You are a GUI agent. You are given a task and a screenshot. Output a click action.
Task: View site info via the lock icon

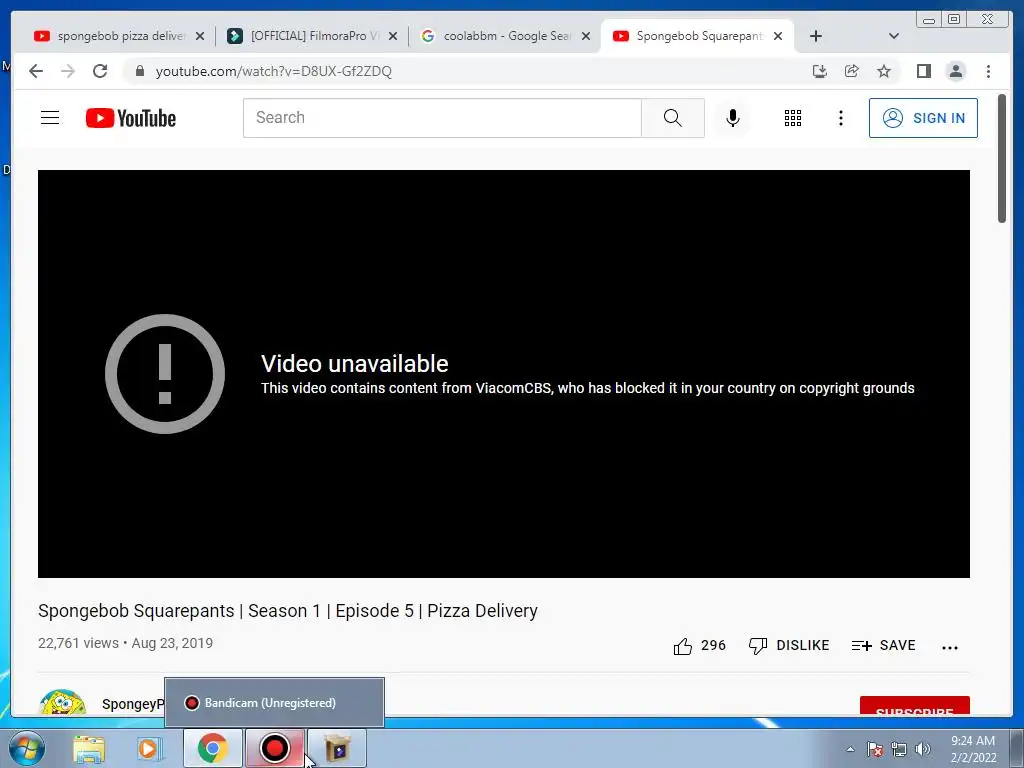tap(139, 71)
